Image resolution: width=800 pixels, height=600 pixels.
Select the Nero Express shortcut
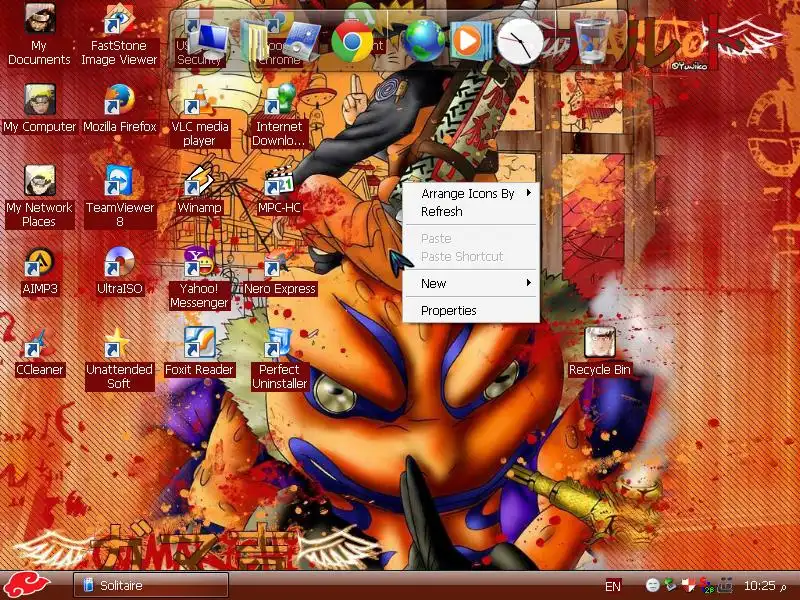point(279,271)
